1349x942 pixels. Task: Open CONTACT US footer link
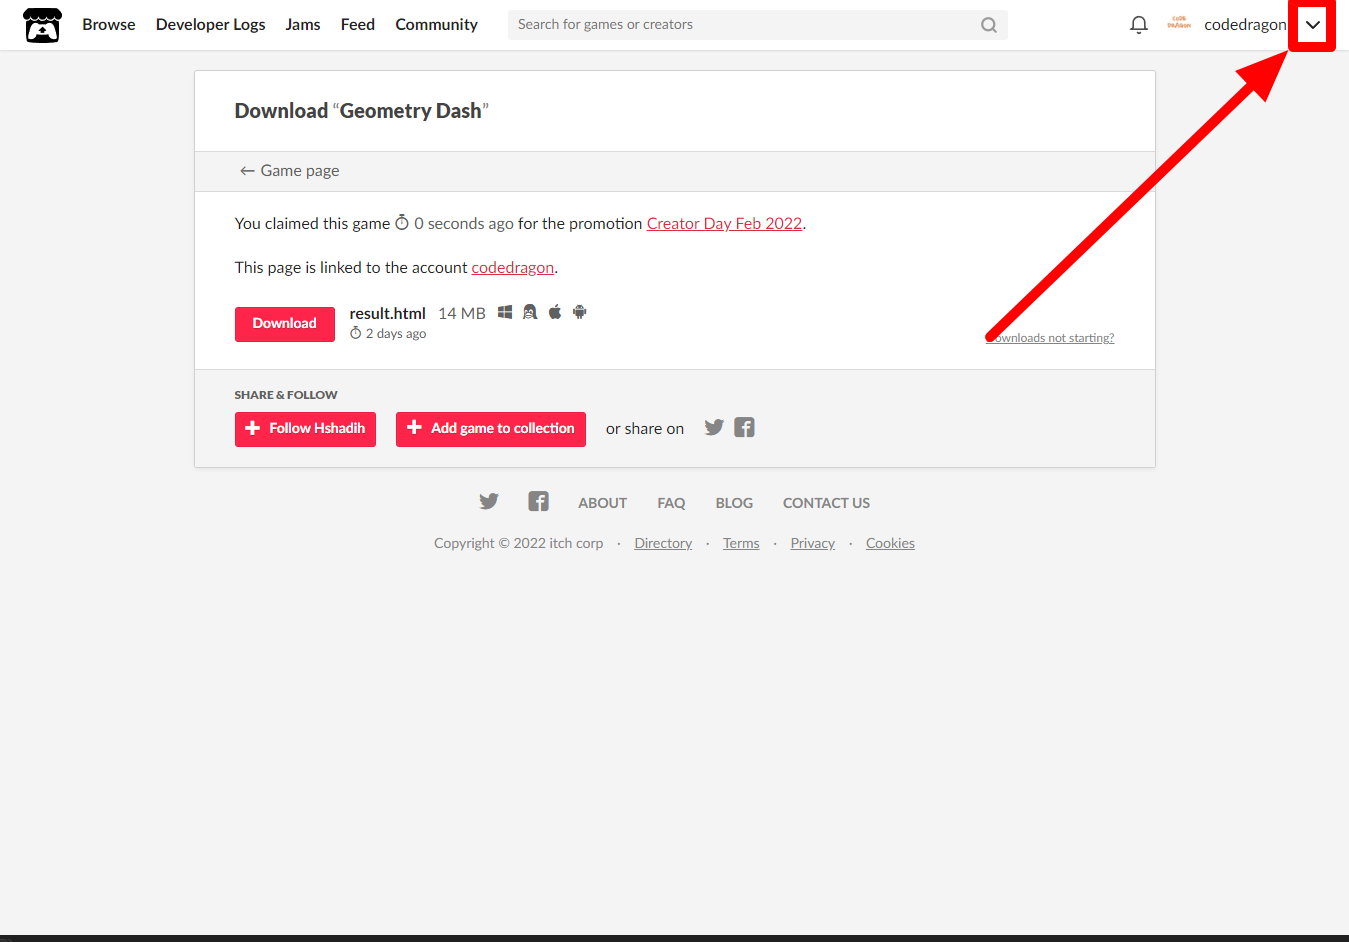point(826,503)
